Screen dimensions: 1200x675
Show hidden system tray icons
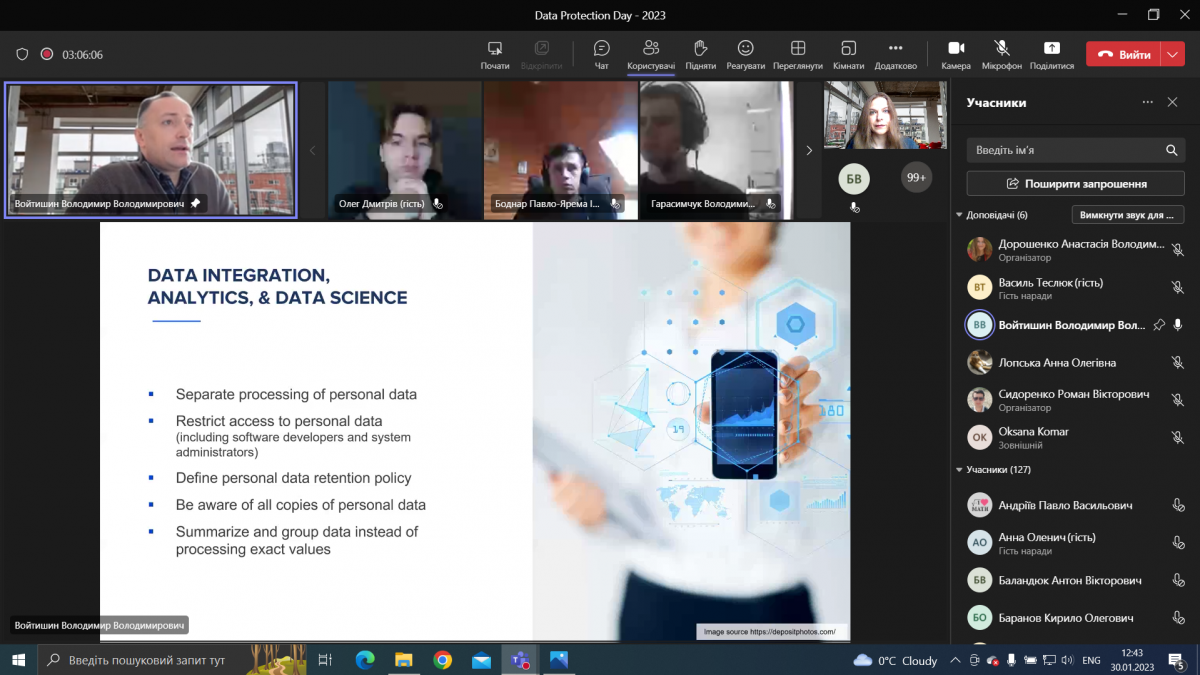tap(957, 660)
